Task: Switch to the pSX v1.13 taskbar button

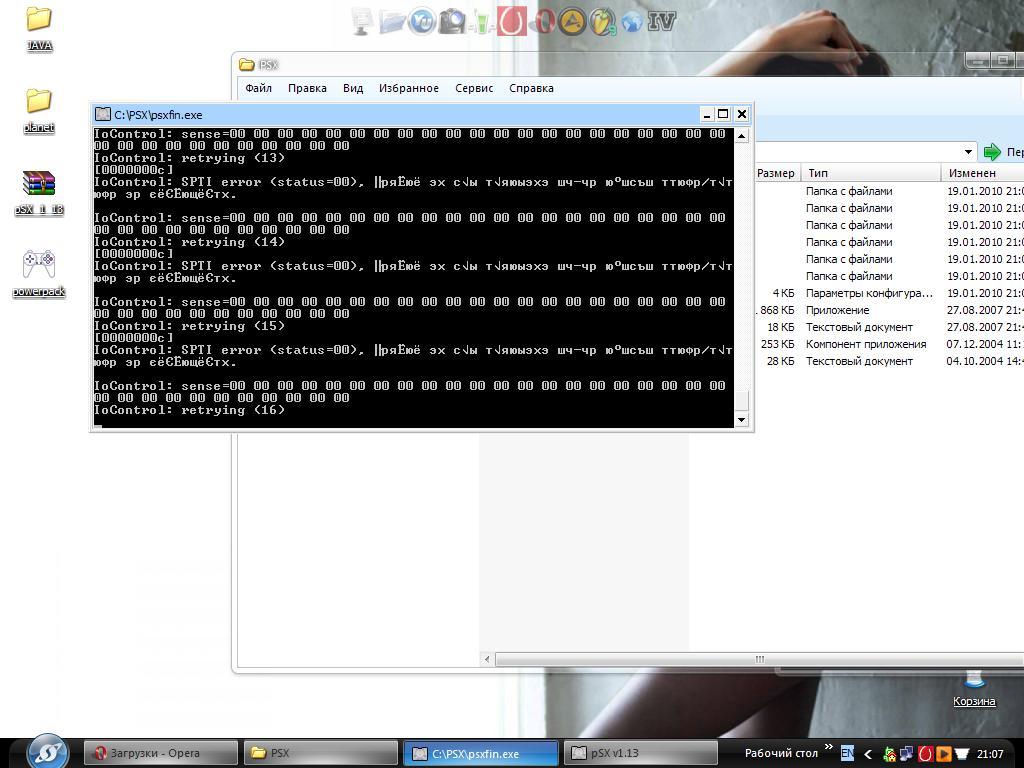Action: (x=640, y=753)
